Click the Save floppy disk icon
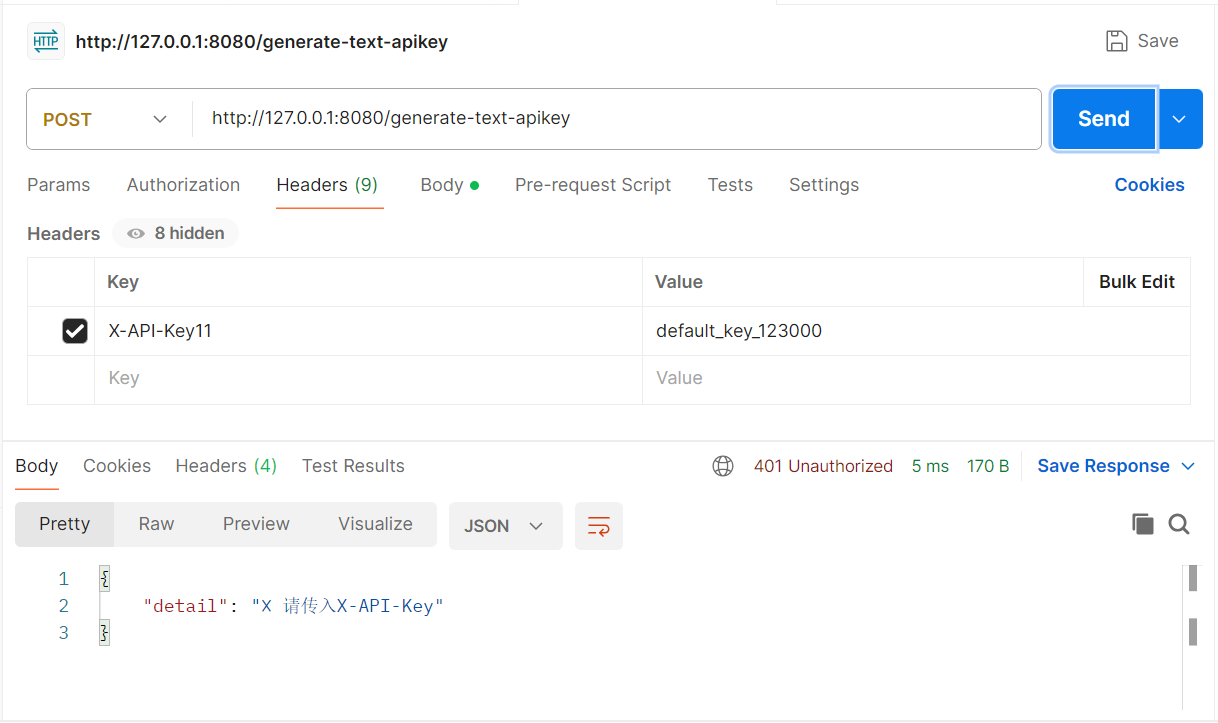The height and width of the screenshot is (723, 1218). 1116,41
